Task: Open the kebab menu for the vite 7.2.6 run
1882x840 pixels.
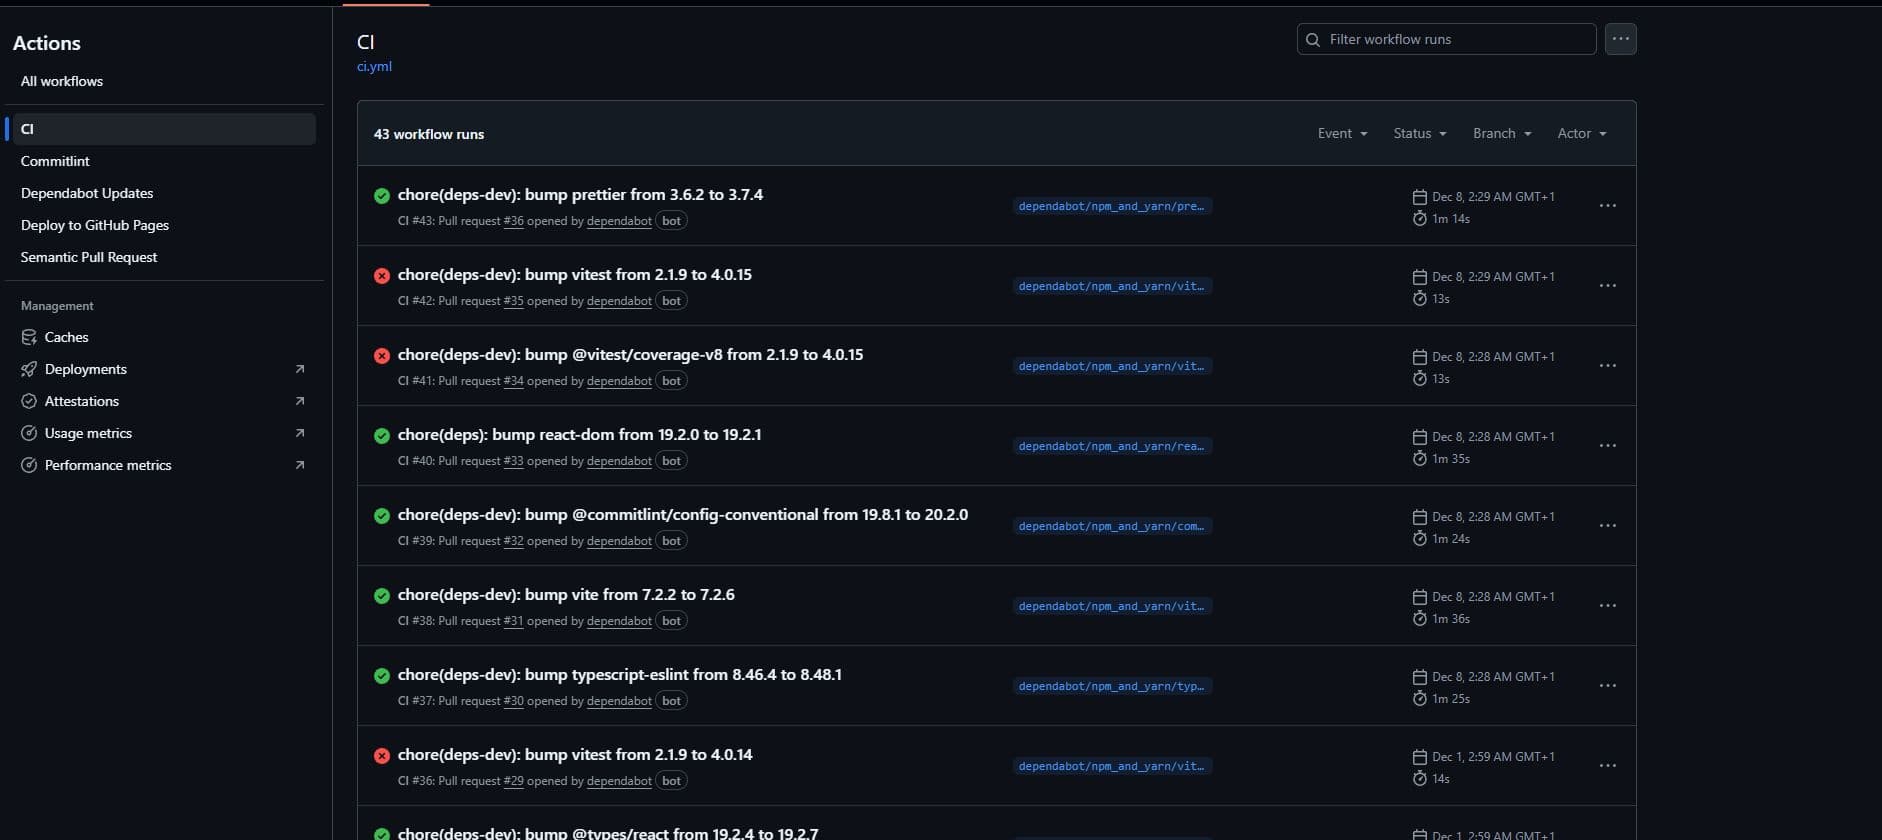Action: tap(1607, 606)
